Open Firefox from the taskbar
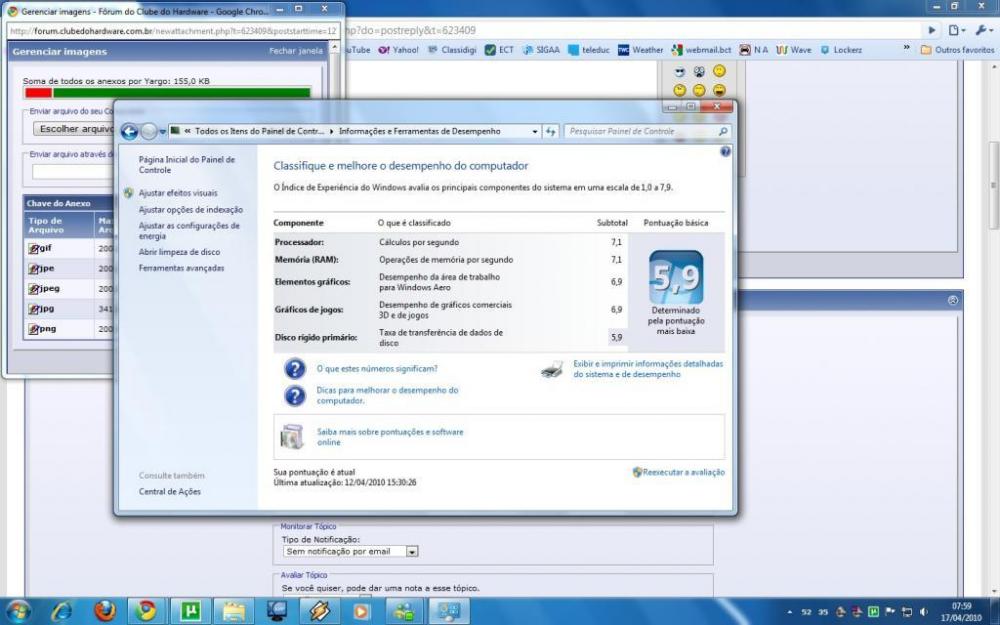Image resolution: width=1000 pixels, height=625 pixels. coord(105,610)
